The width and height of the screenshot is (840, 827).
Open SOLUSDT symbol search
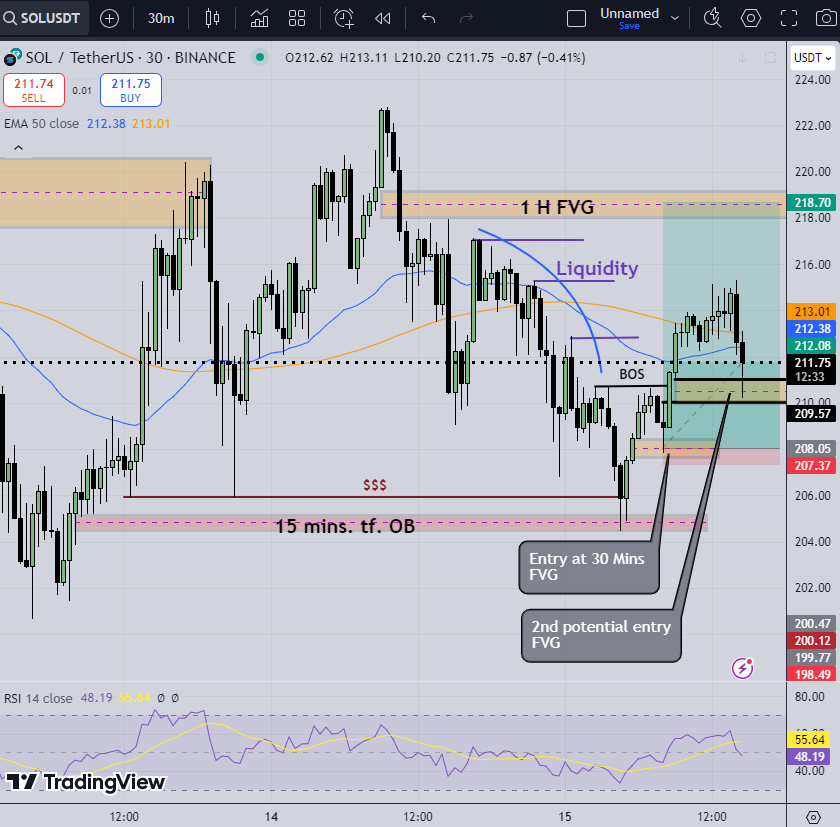pos(42,18)
